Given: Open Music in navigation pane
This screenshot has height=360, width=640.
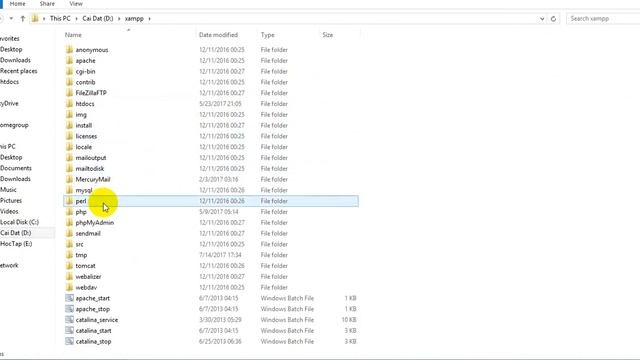Looking at the screenshot, I should pyautogui.click(x=8, y=190).
